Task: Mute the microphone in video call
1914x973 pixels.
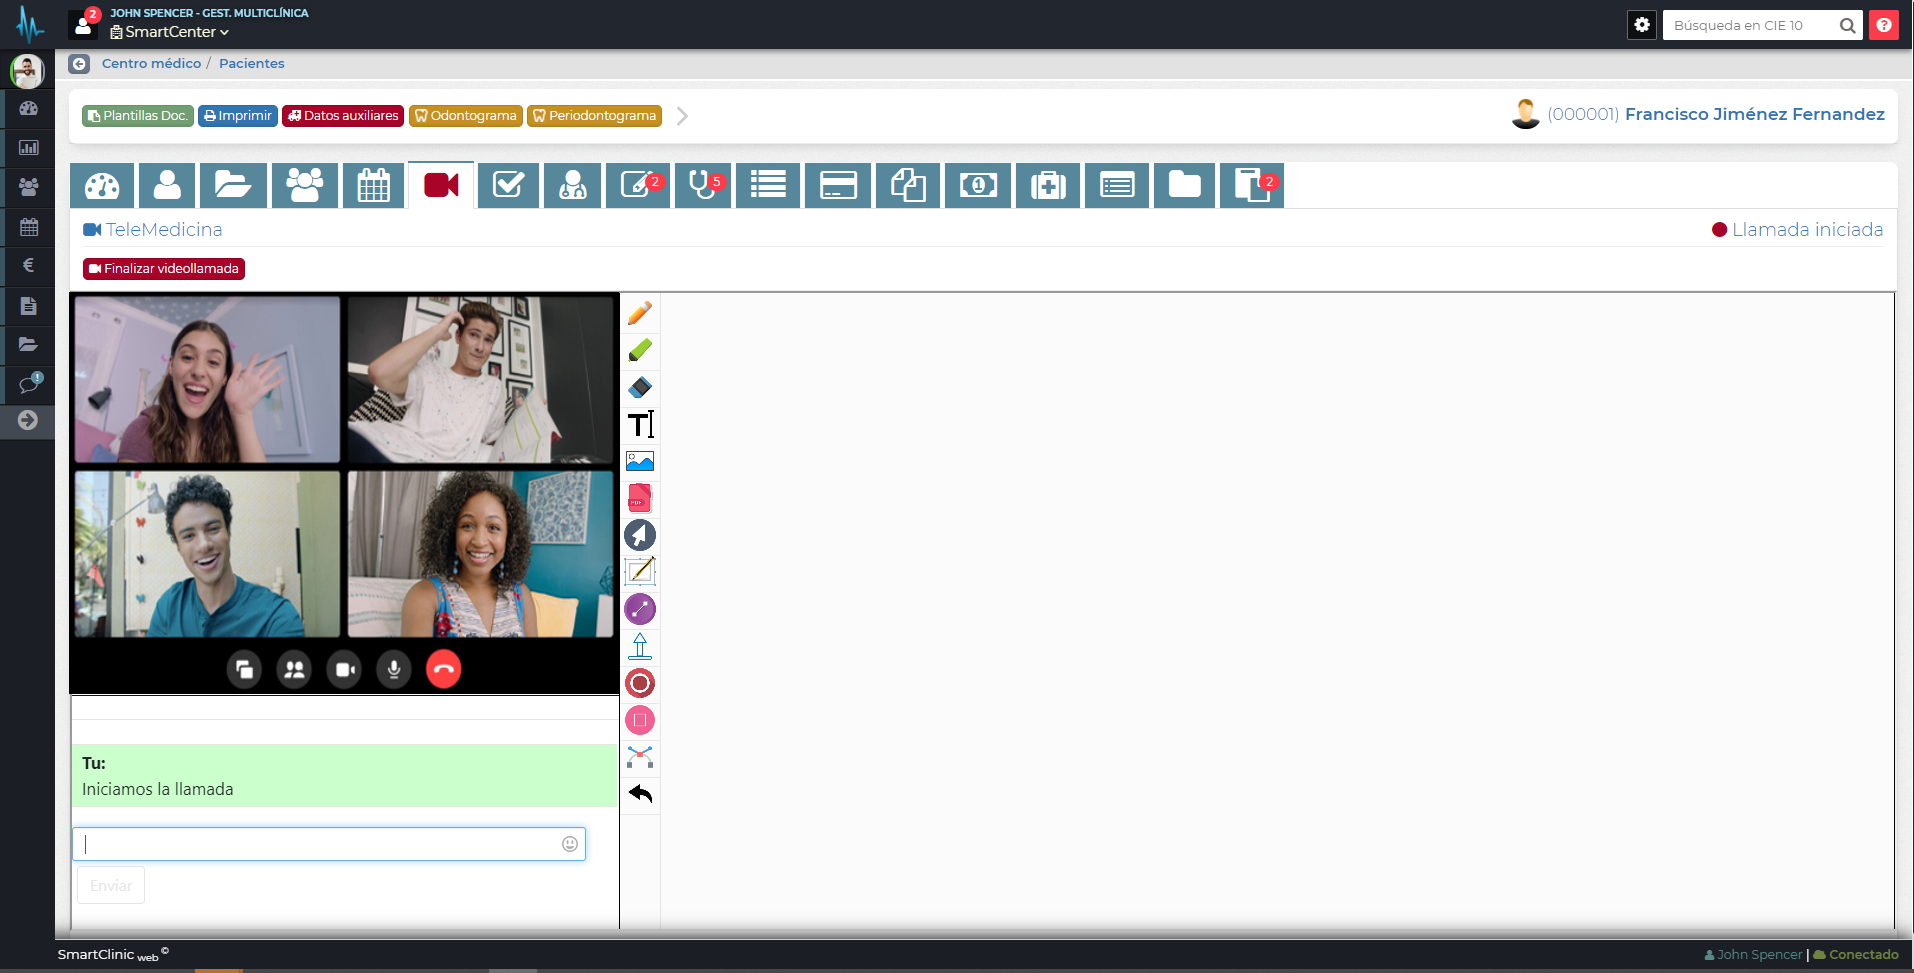Action: [x=394, y=669]
